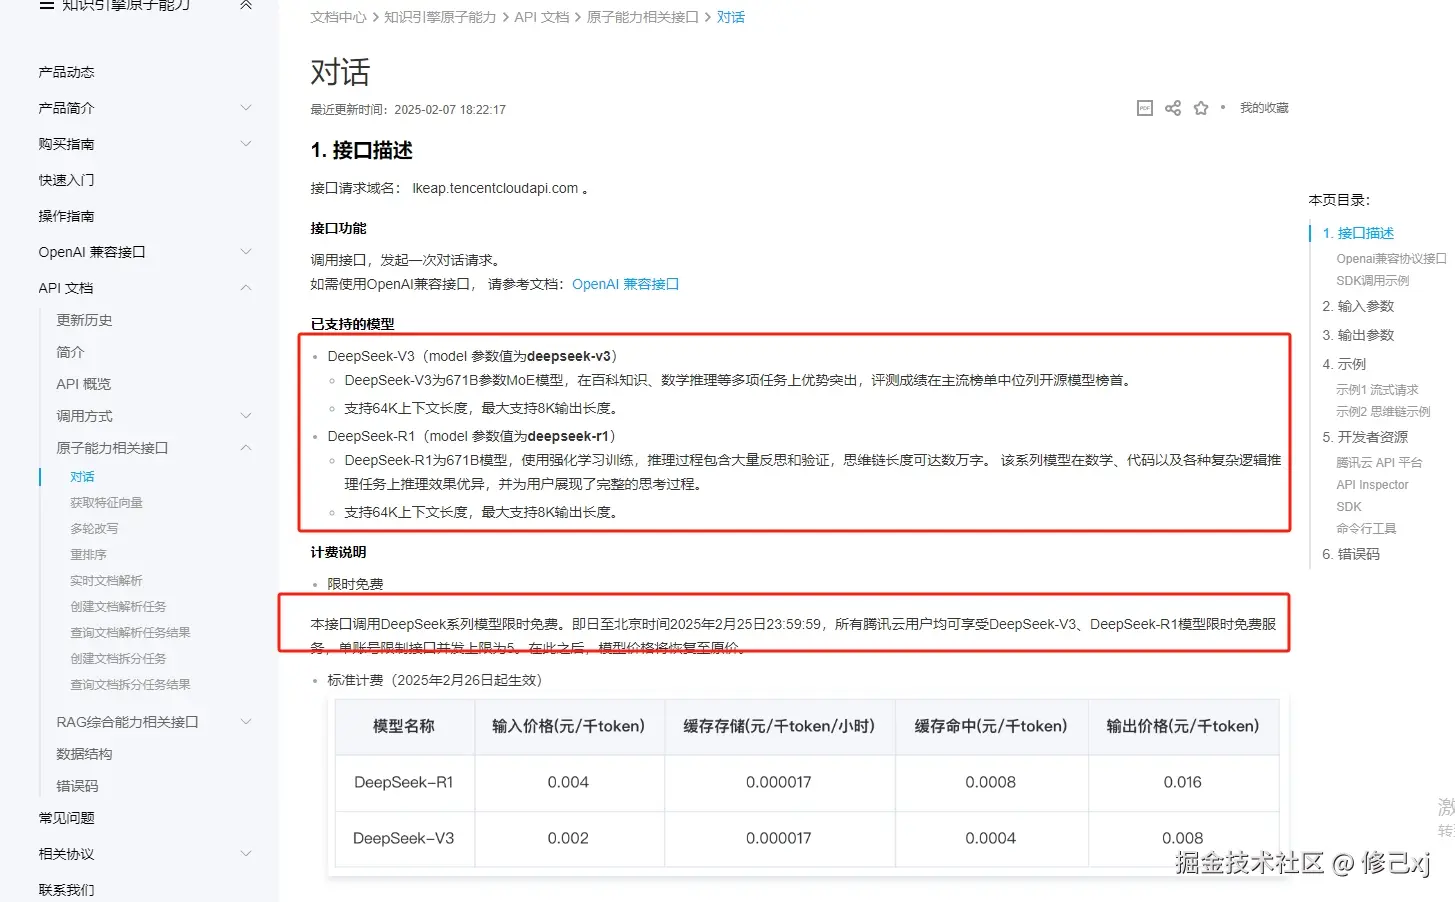Select 对话 in sidebar tree

point(82,477)
